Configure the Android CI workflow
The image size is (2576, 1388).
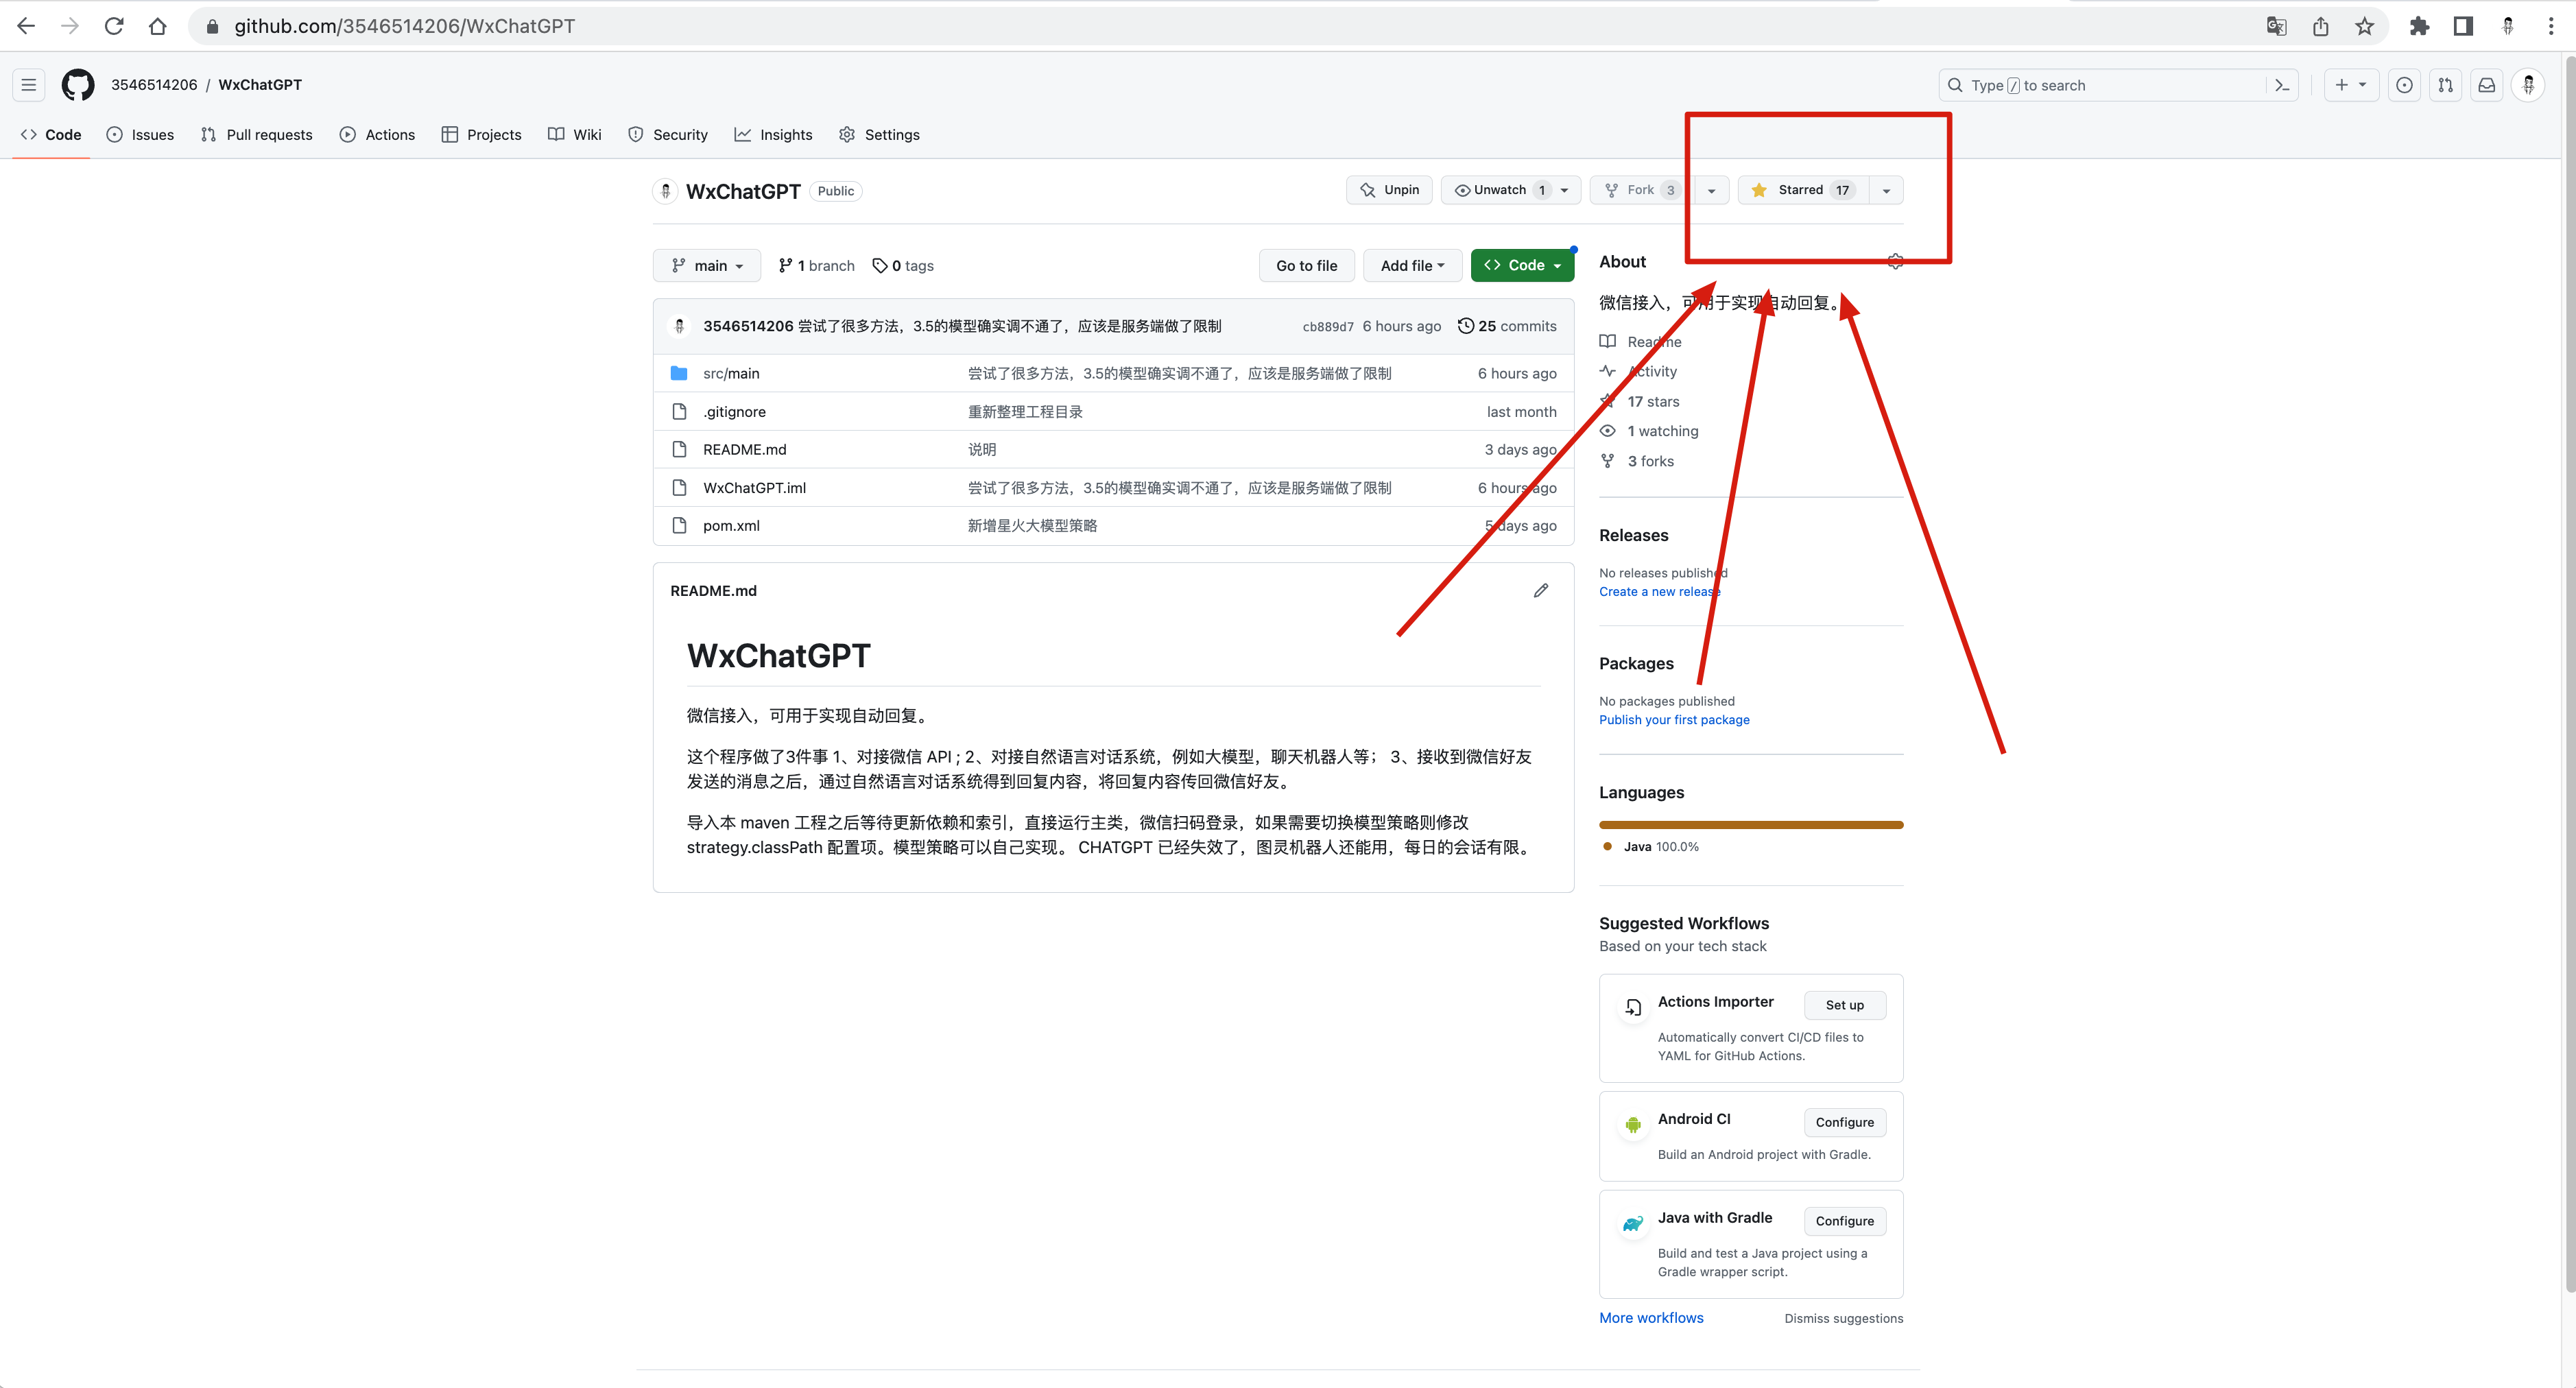[x=1845, y=1122]
